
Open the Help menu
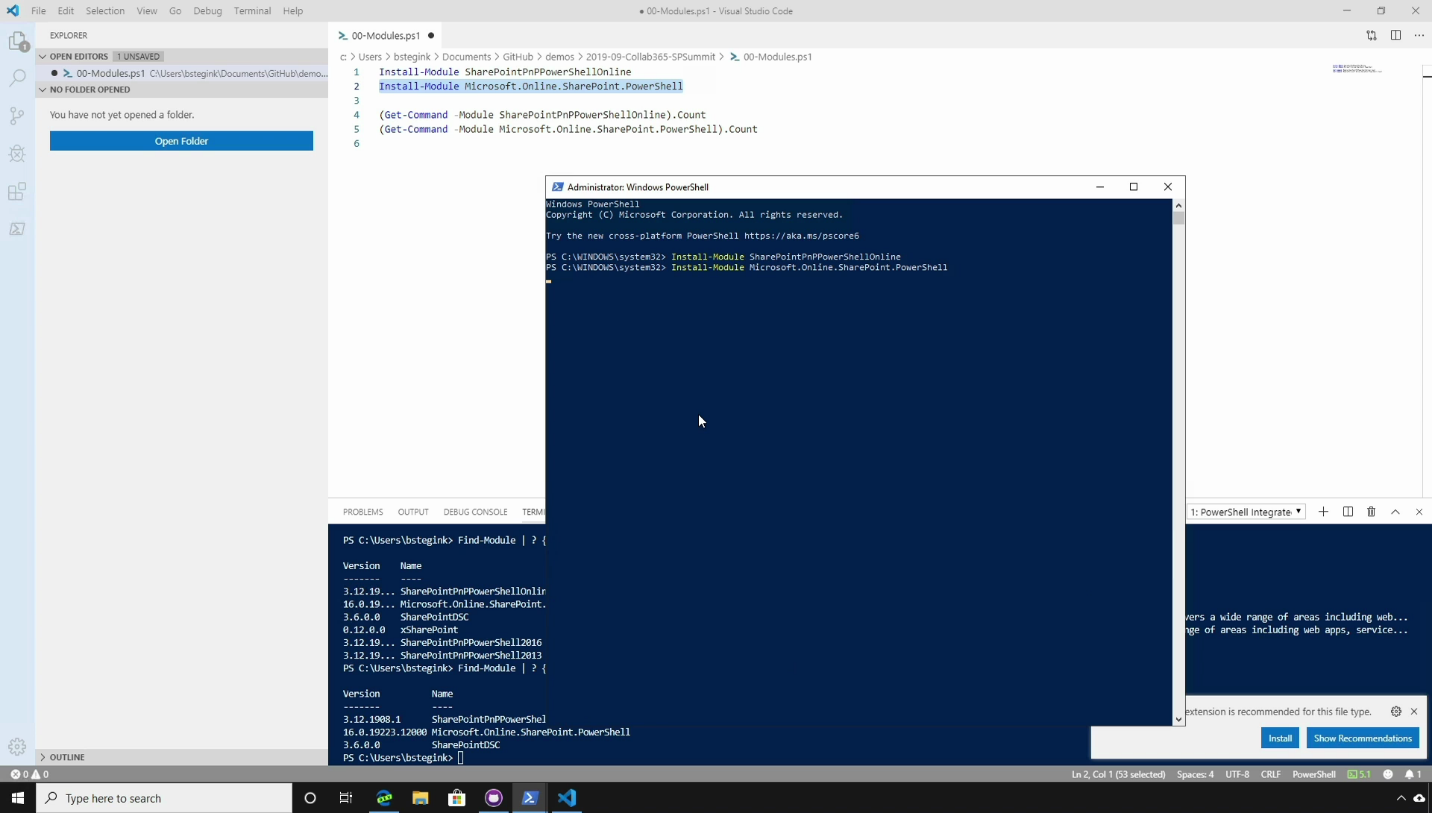coord(293,11)
